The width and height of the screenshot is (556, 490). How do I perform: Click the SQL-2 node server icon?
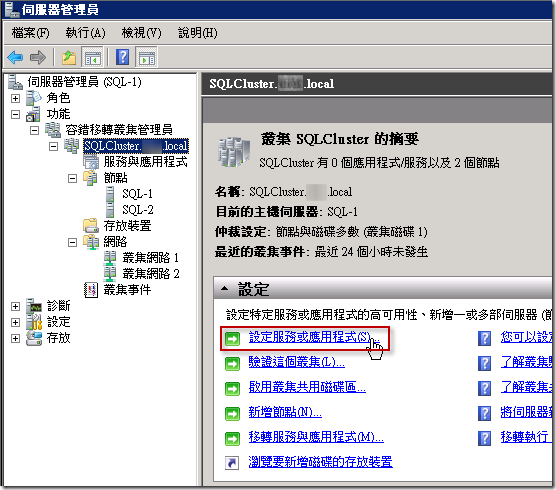coord(110,210)
